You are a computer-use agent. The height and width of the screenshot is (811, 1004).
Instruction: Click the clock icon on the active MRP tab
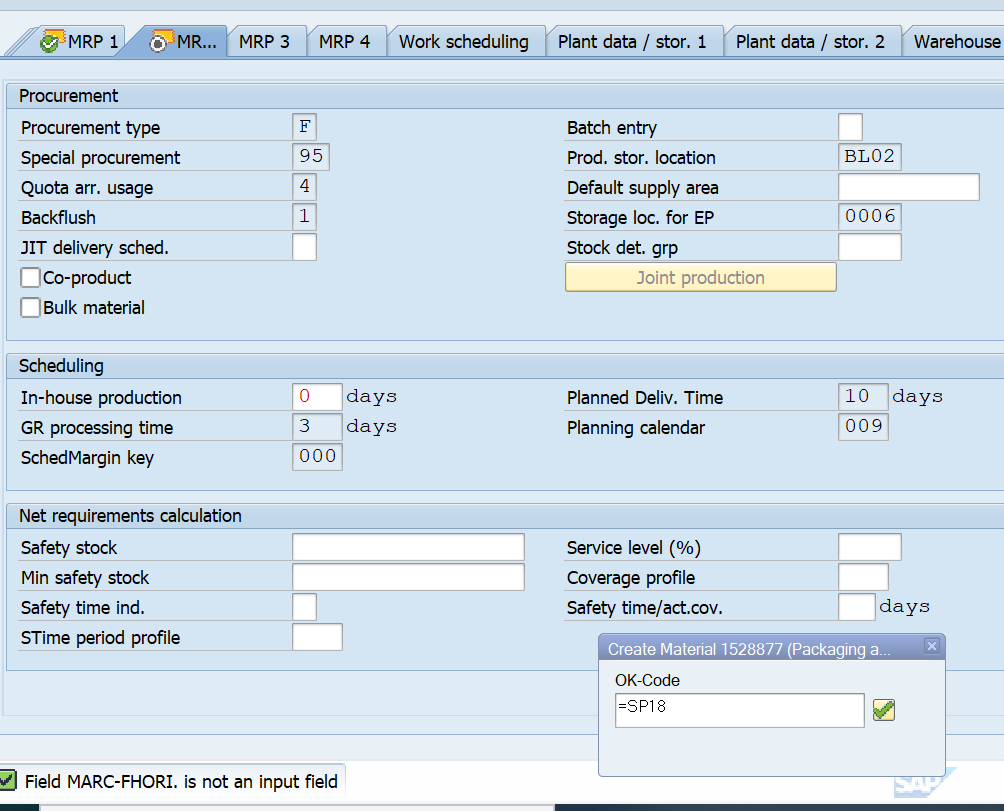pyautogui.click(x=158, y=41)
